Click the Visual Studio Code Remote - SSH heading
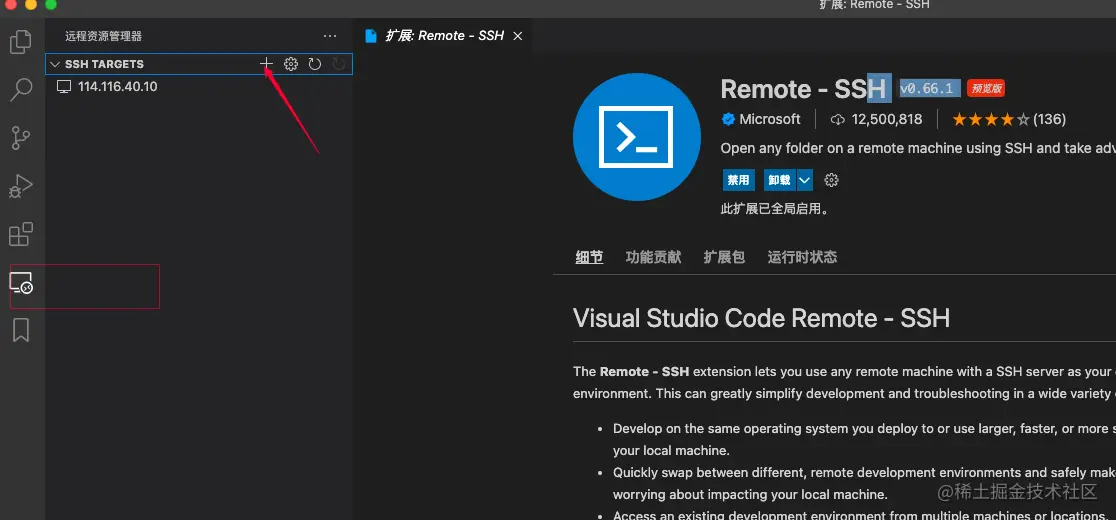This screenshot has width=1116, height=520. pyautogui.click(x=762, y=318)
